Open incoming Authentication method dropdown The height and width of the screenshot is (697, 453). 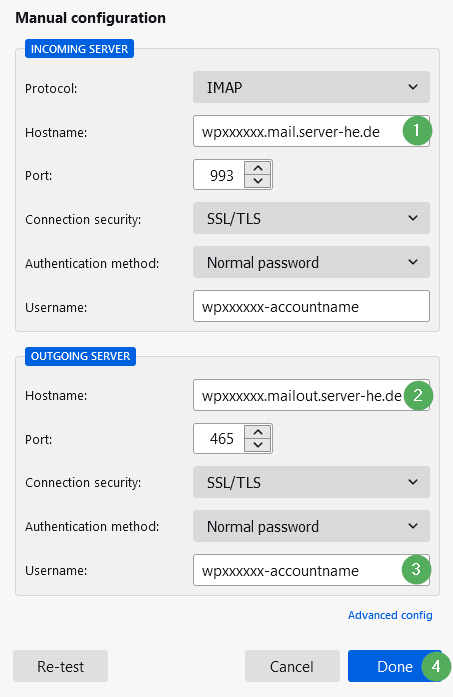coord(311,262)
